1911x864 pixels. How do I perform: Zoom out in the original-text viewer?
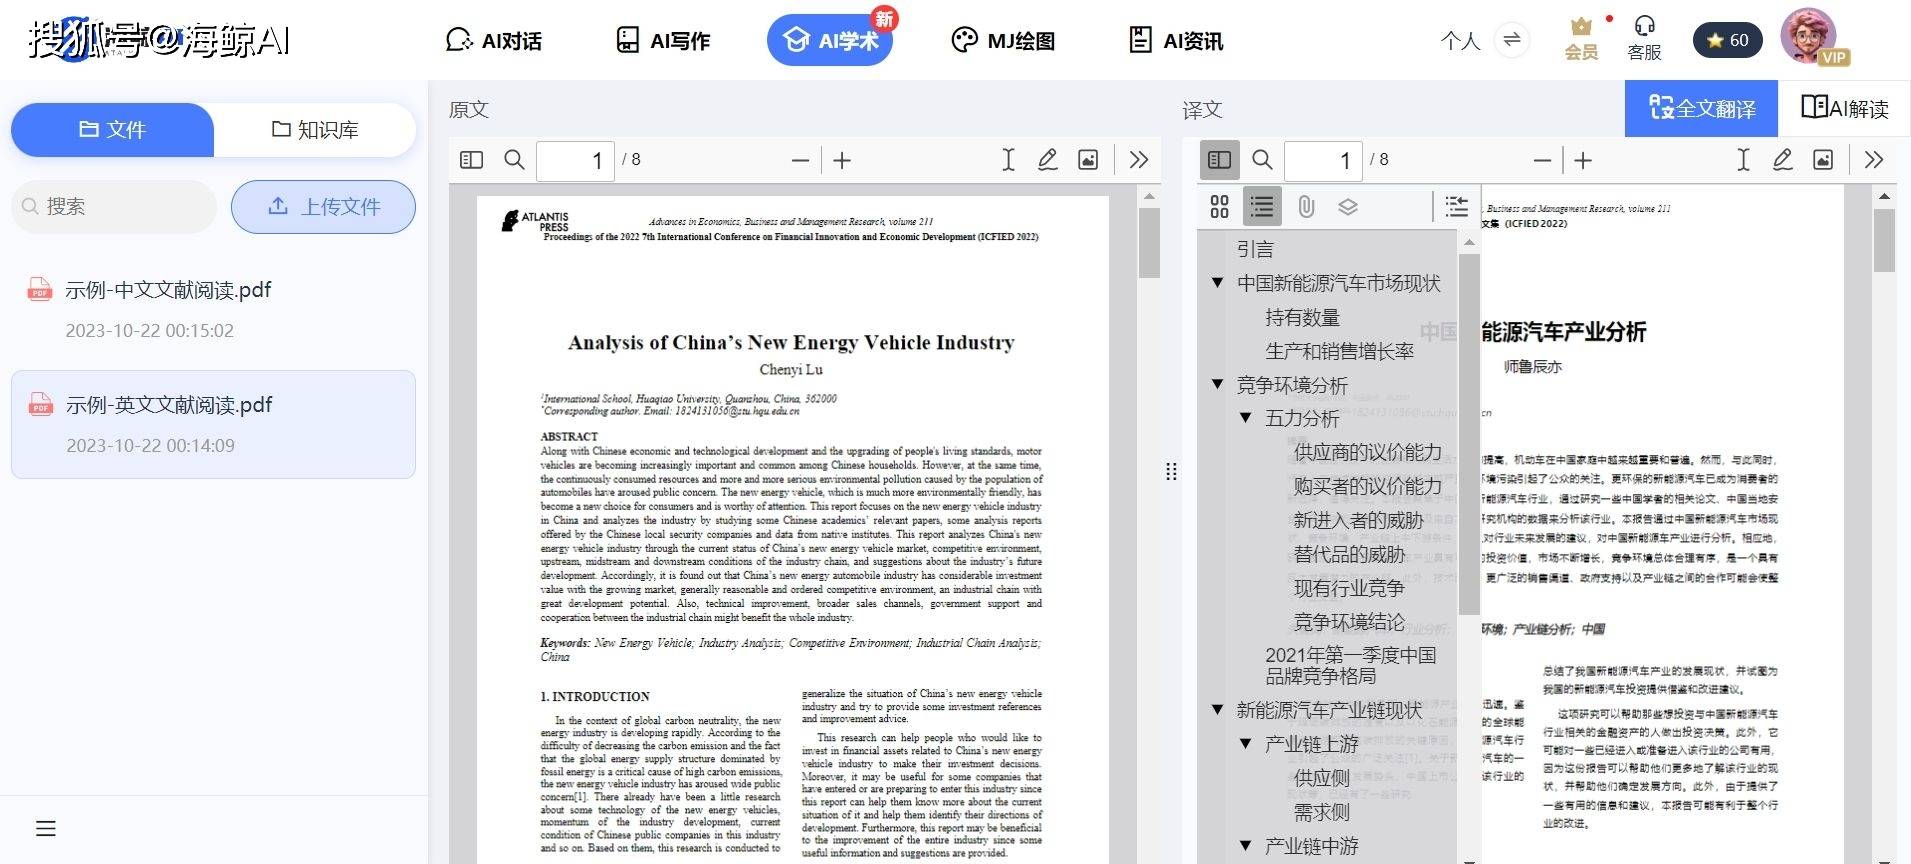pyautogui.click(x=800, y=160)
